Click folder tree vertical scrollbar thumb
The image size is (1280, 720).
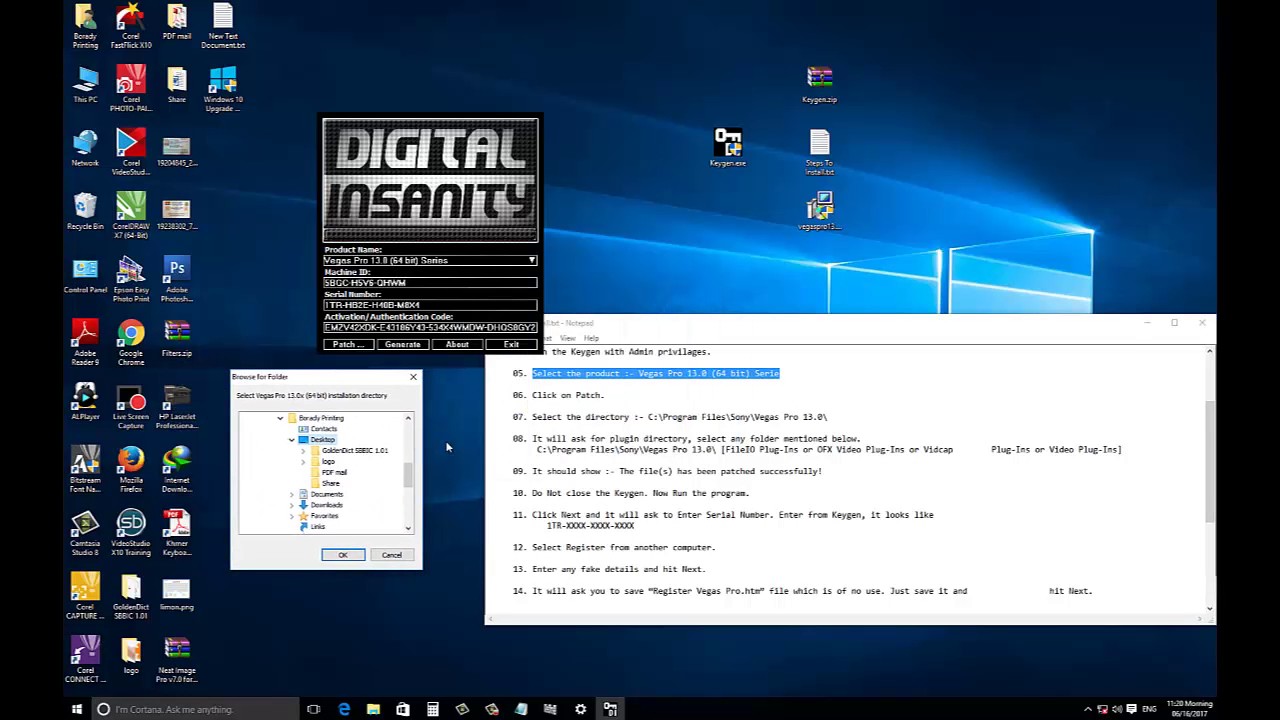[x=408, y=475]
